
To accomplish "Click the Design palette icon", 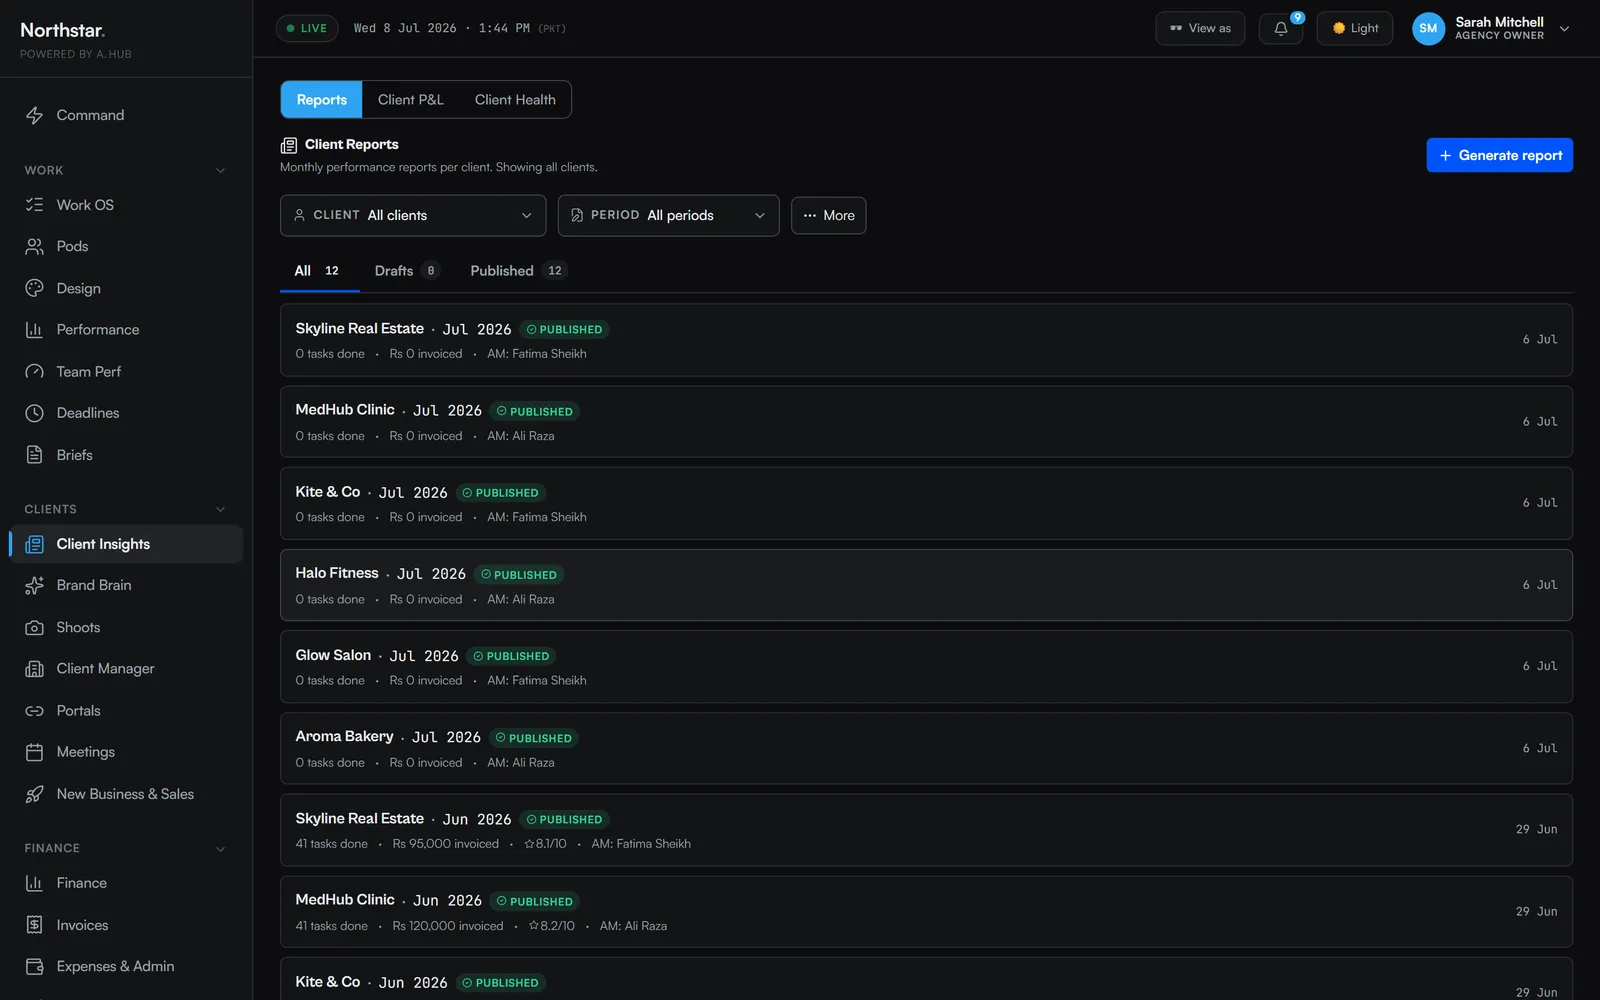I will [x=34, y=288].
